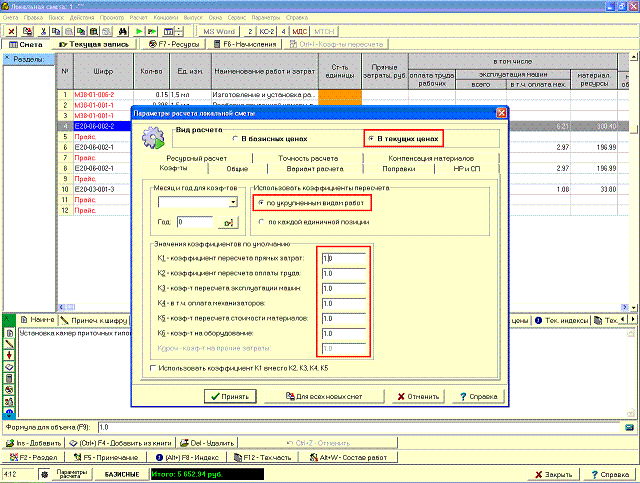Click the МДС toolbar button
The width and height of the screenshot is (640, 483).
(x=298, y=32)
